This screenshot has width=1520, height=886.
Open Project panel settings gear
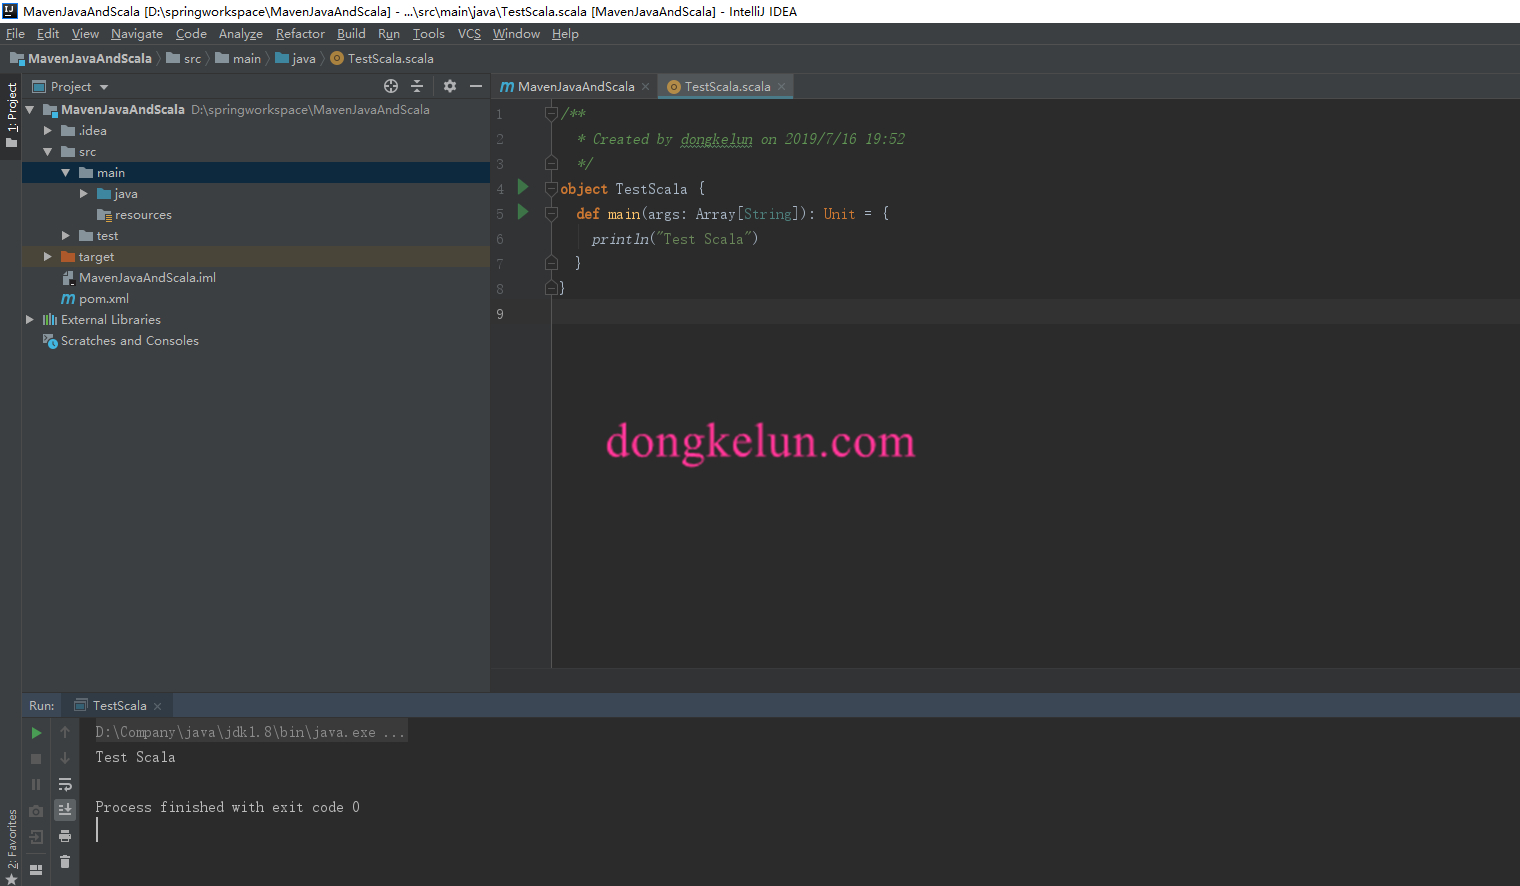[450, 86]
